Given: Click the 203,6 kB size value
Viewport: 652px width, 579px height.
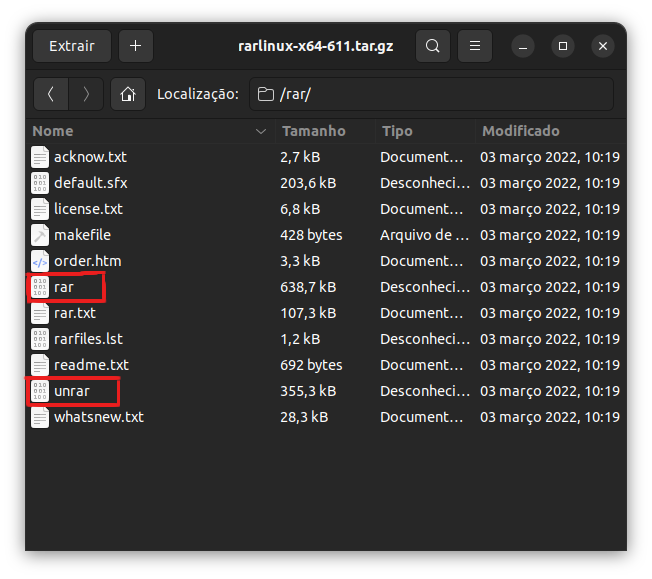Looking at the screenshot, I should coord(308,183).
